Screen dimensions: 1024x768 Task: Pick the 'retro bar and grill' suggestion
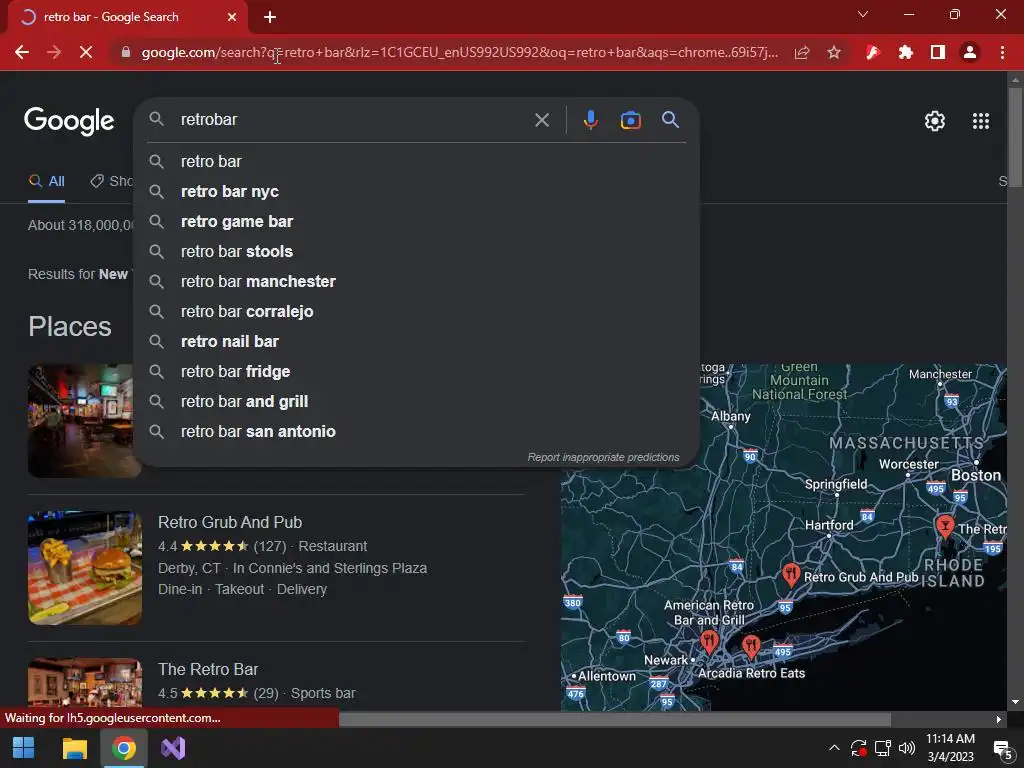pyautogui.click(x=416, y=402)
